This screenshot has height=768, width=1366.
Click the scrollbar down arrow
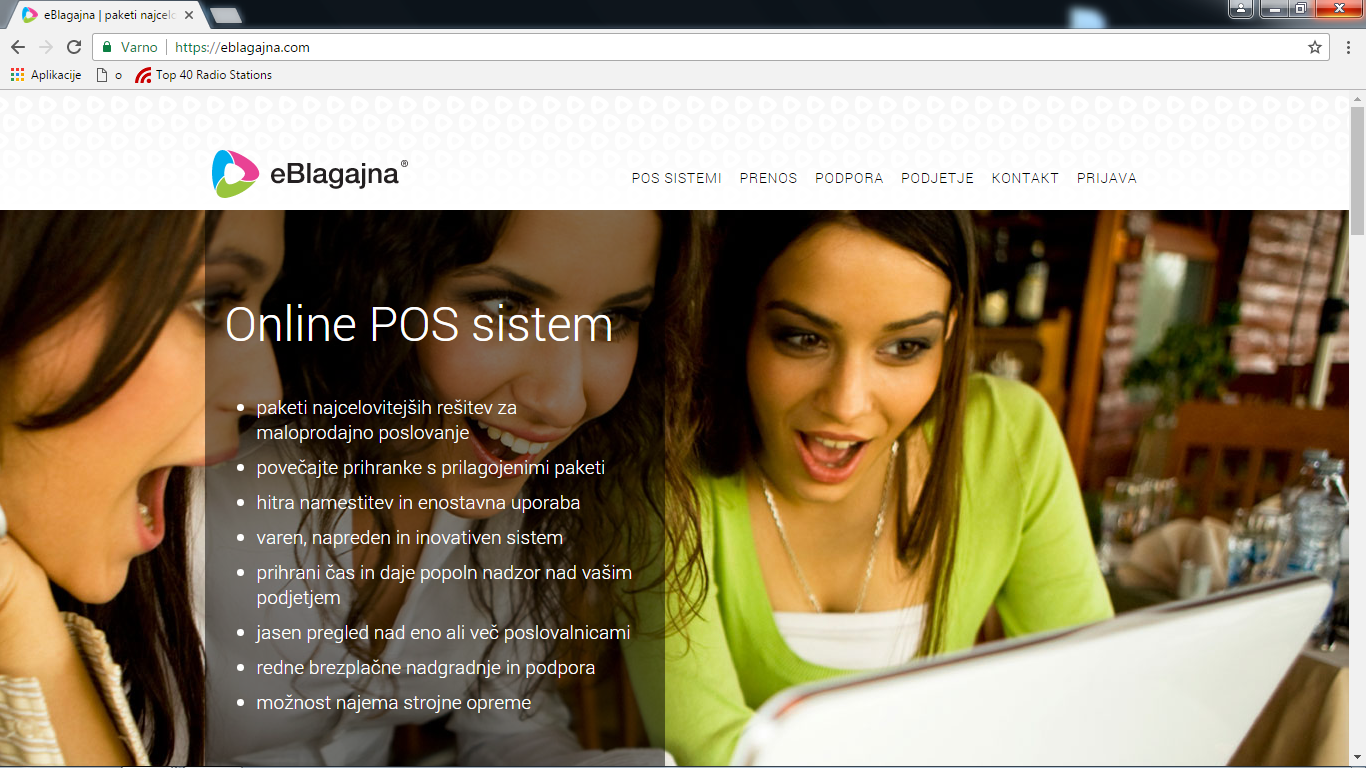pos(1357,759)
